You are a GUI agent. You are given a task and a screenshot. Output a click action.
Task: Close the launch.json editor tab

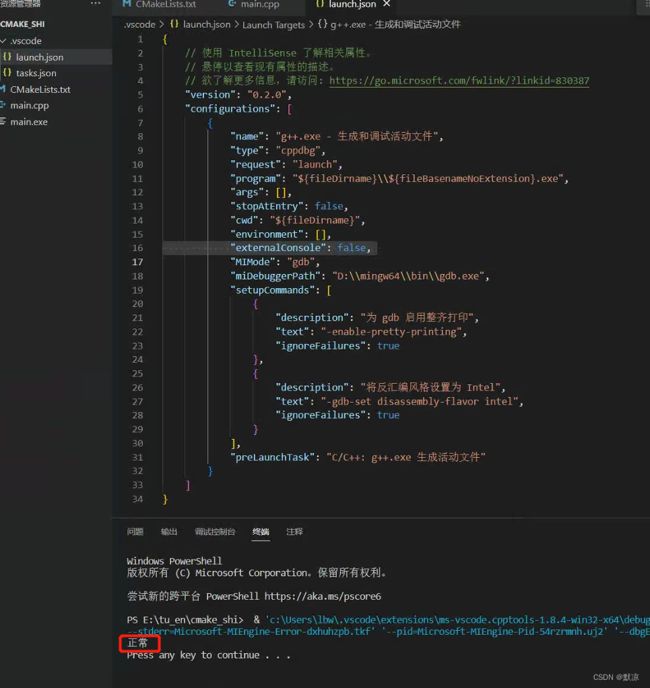tap(387, 4)
